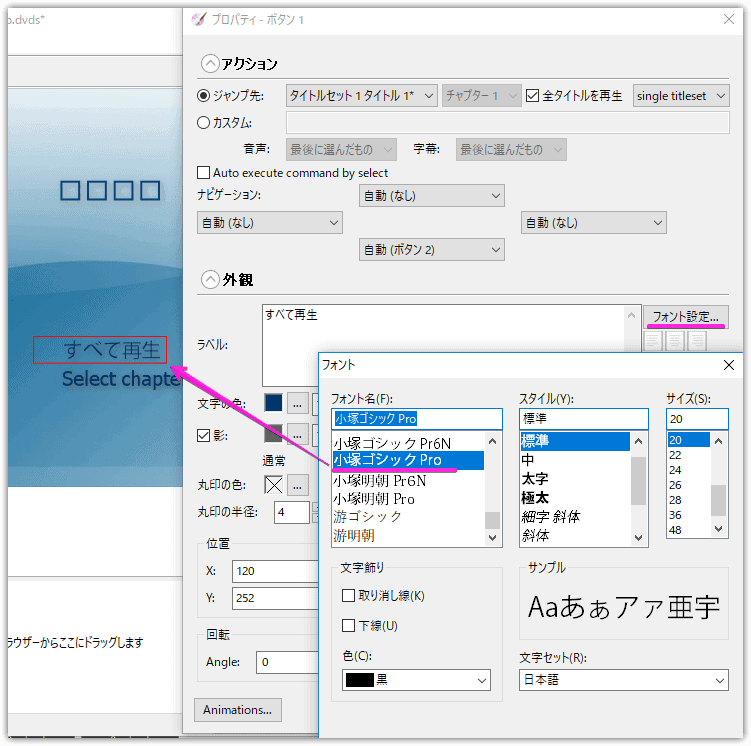
Task: Close the フォント dialog with X
Action: pyautogui.click(x=731, y=365)
